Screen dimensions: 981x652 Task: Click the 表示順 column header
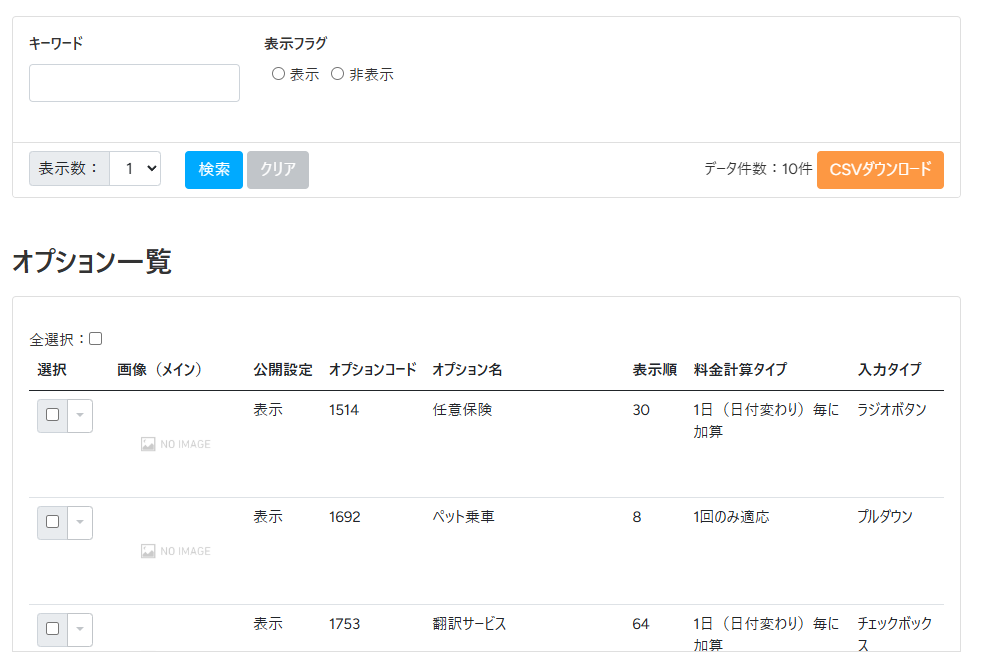[655, 370]
